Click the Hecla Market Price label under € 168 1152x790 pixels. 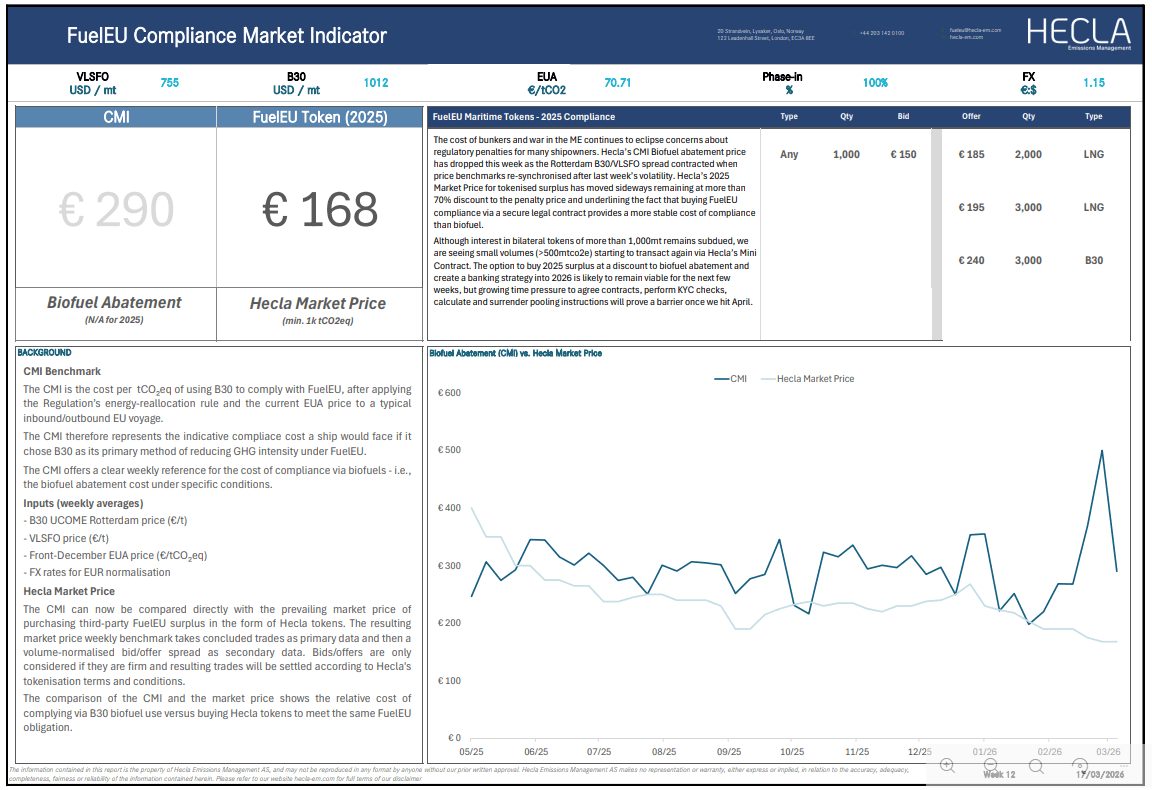(317, 304)
